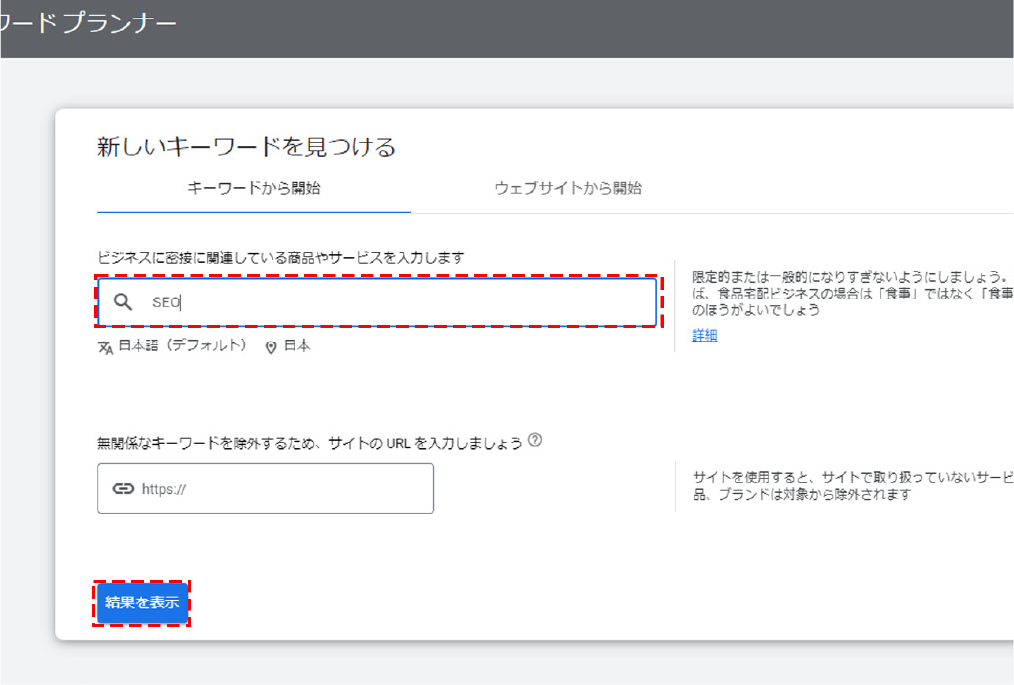Click the 新しいキーワードを見つける heading

point(246,147)
